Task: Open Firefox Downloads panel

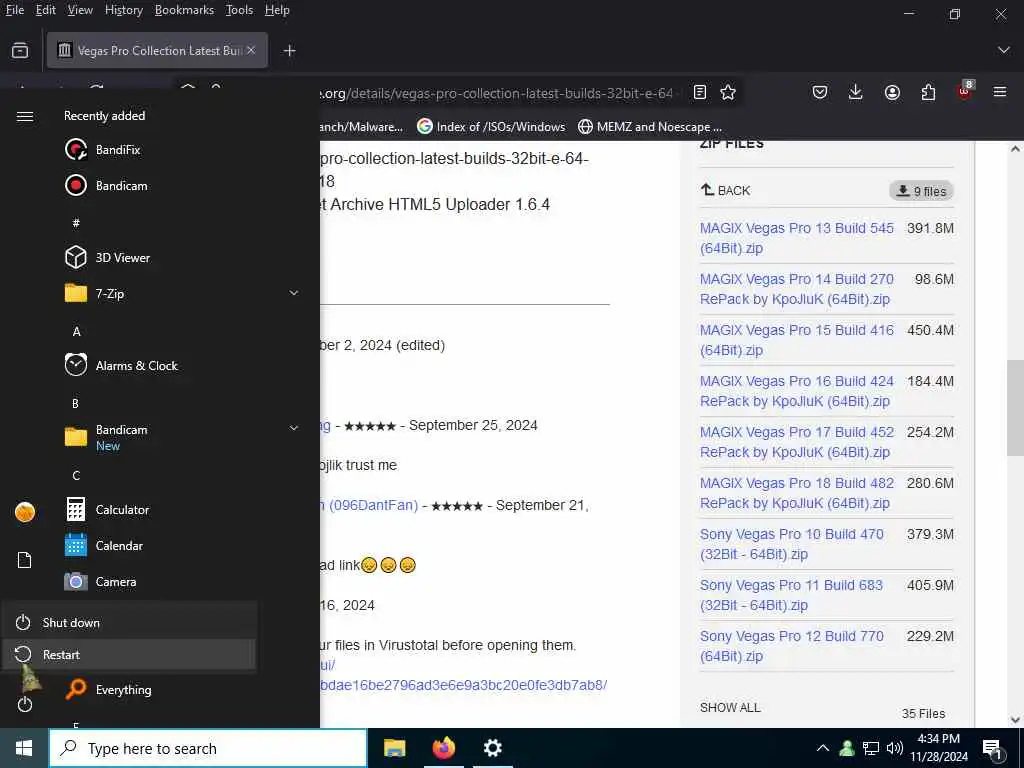Action: (856, 92)
